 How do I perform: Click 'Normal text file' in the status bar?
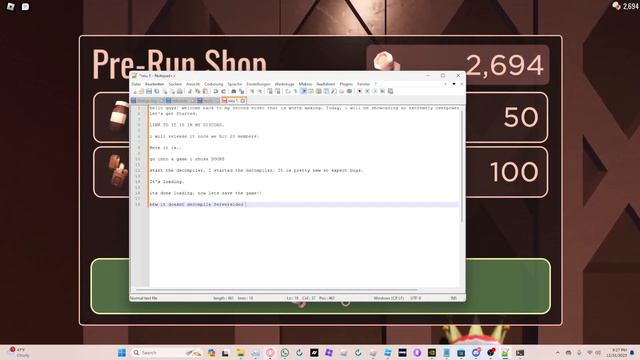click(x=144, y=298)
